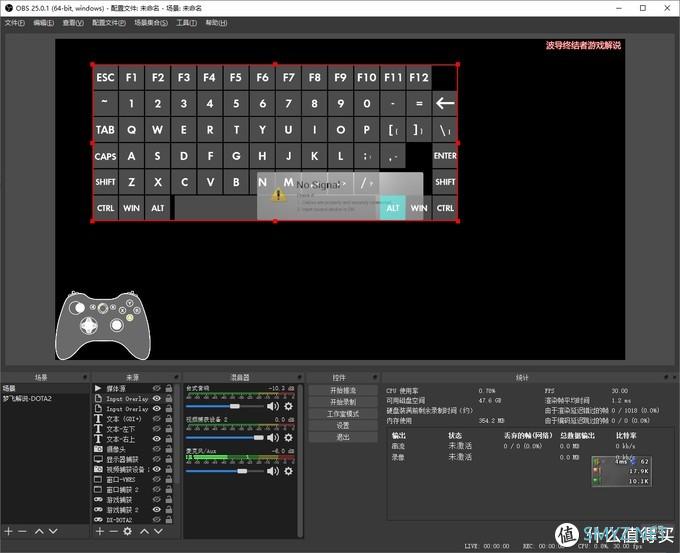
Task: Hide the 游戏捕获 2 source via its eye icon
Action: click(x=157, y=510)
